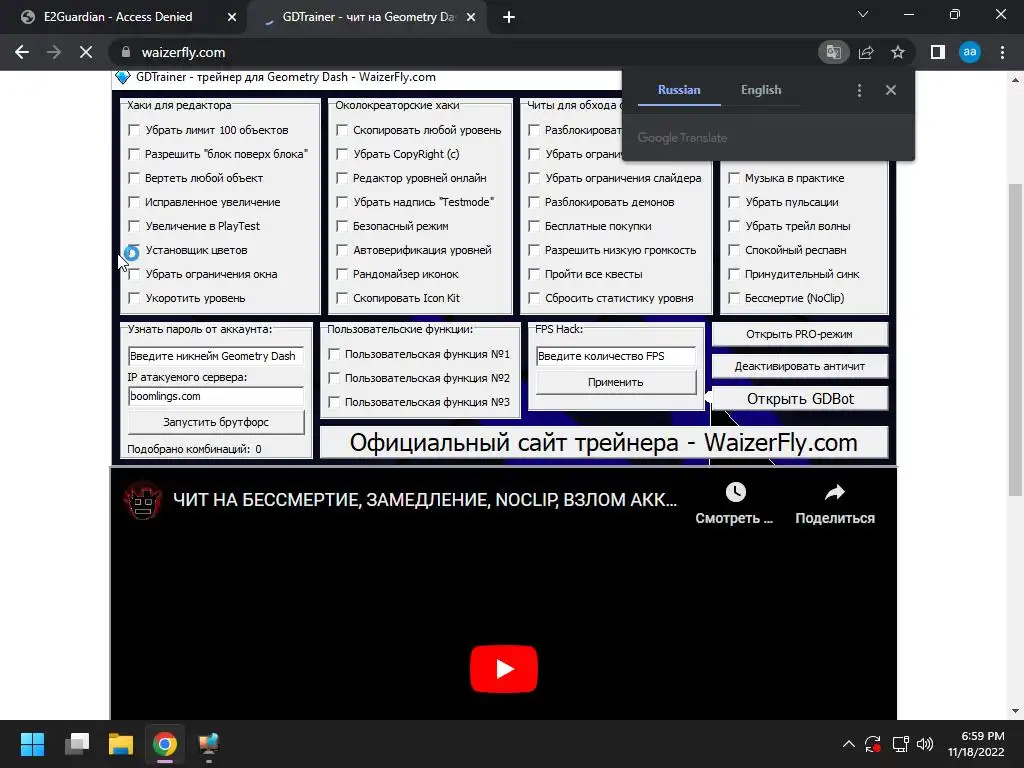Toggle 'Рандомайзер иконок' checkbox
This screenshot has width=1024, height=768.
pos(342,274)
